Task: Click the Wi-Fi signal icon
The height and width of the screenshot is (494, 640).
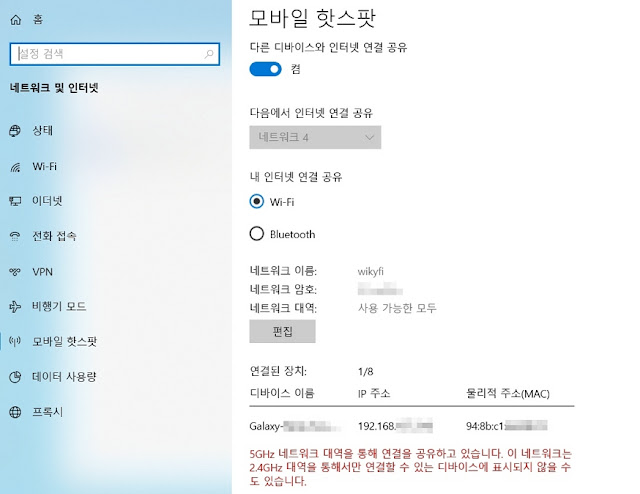Action: coord(15,167)
